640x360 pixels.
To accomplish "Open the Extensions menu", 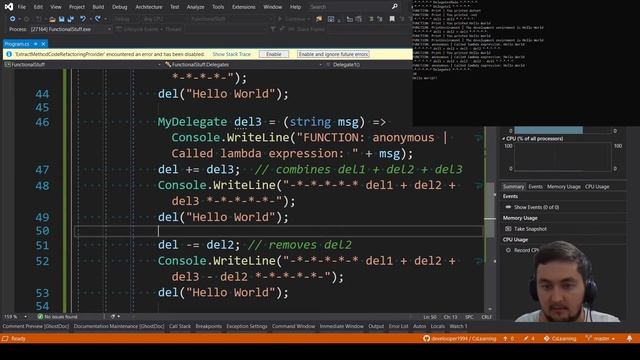I will [x=244, y=7].
